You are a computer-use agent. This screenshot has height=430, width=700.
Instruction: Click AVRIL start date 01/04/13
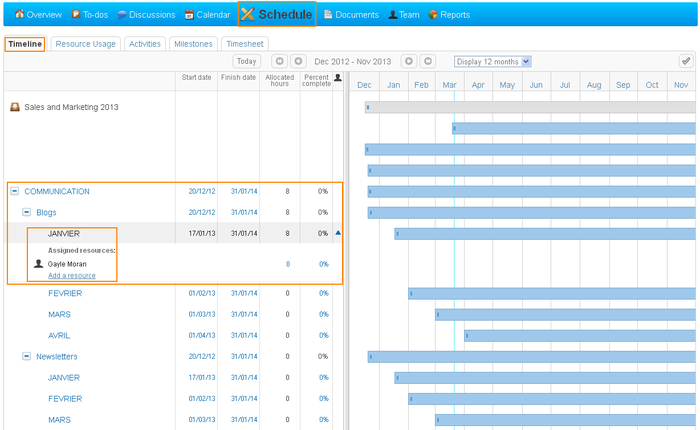point(202,335)
